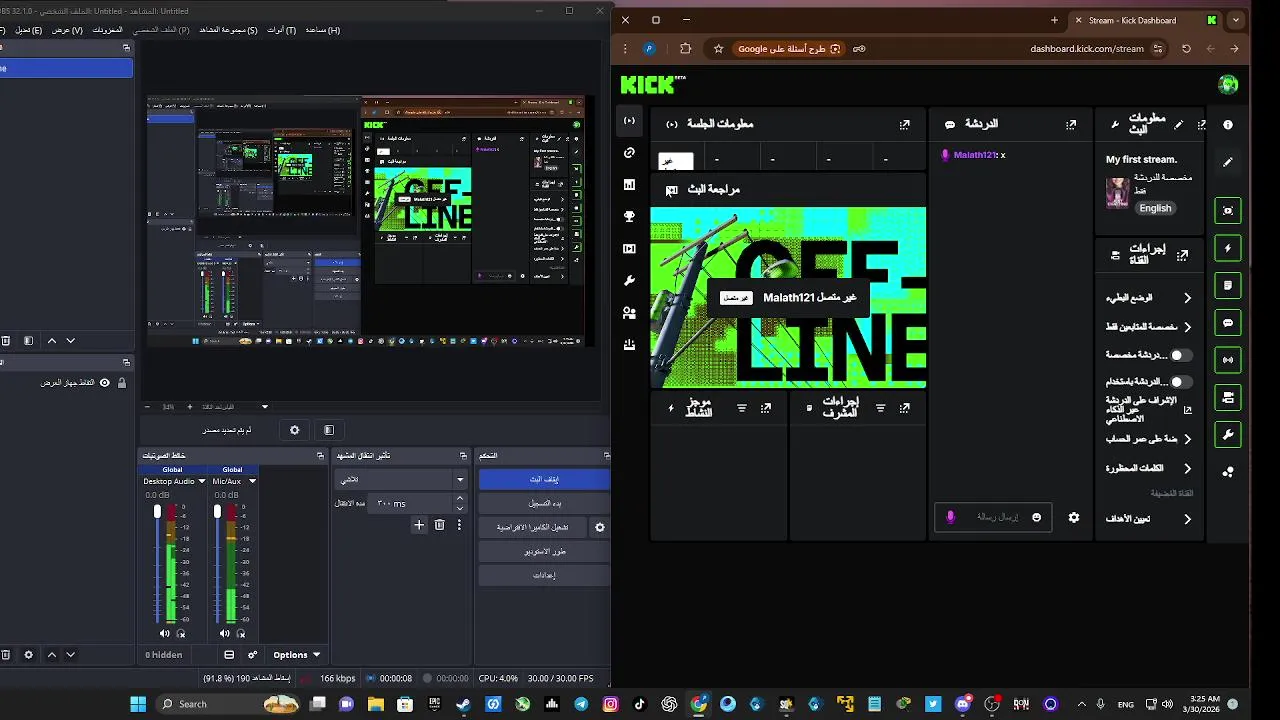Zoom in OBS preview with plus button
The width and height of the screenshot is (1280, 720).
pyautogui.click(x=190, y=407)
